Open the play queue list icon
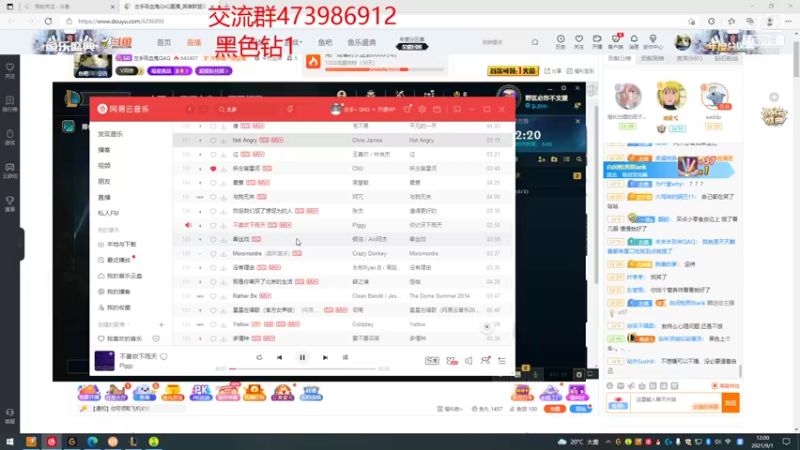This screenshot has height=450, width=800. click(x=502, y=361)
